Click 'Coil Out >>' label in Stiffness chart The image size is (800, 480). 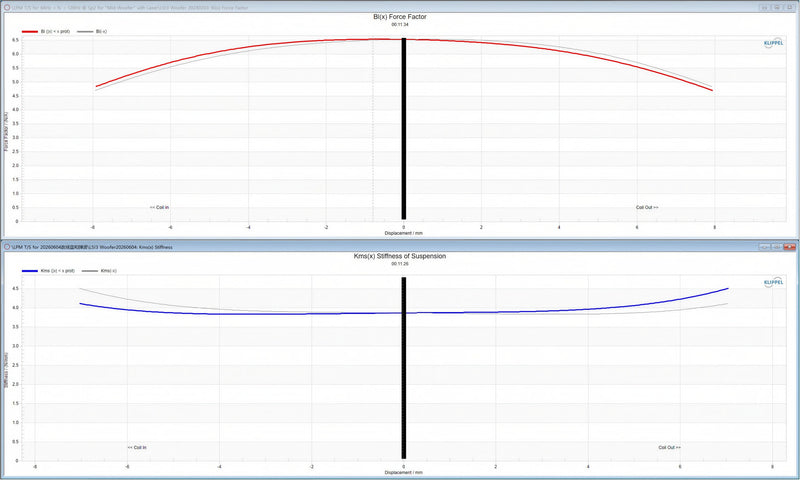[669, 447]
